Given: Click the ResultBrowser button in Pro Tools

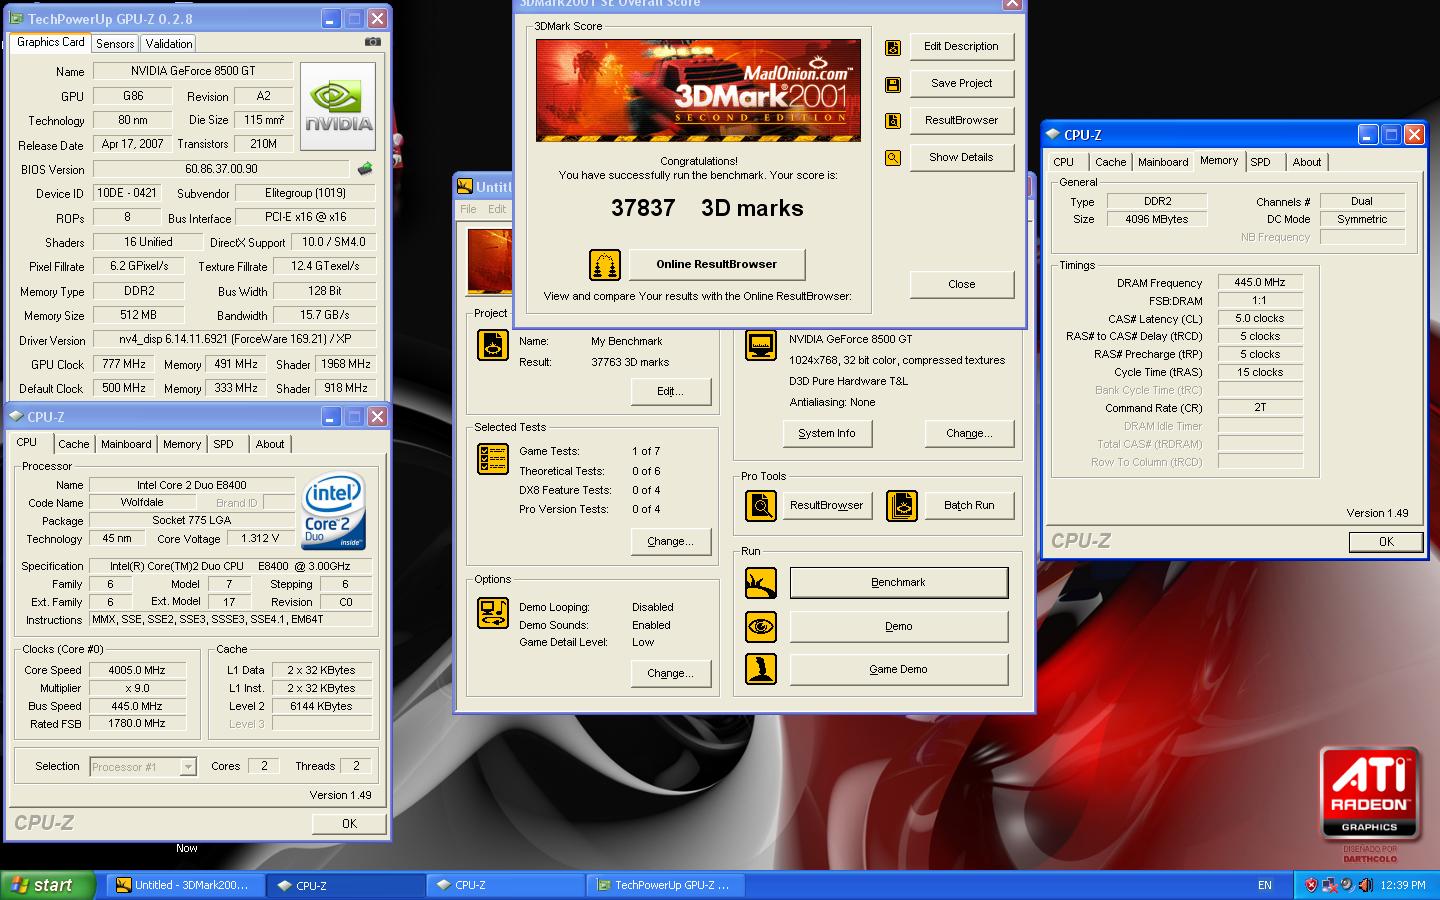Looking at the screenshot, I should (827, 505).
